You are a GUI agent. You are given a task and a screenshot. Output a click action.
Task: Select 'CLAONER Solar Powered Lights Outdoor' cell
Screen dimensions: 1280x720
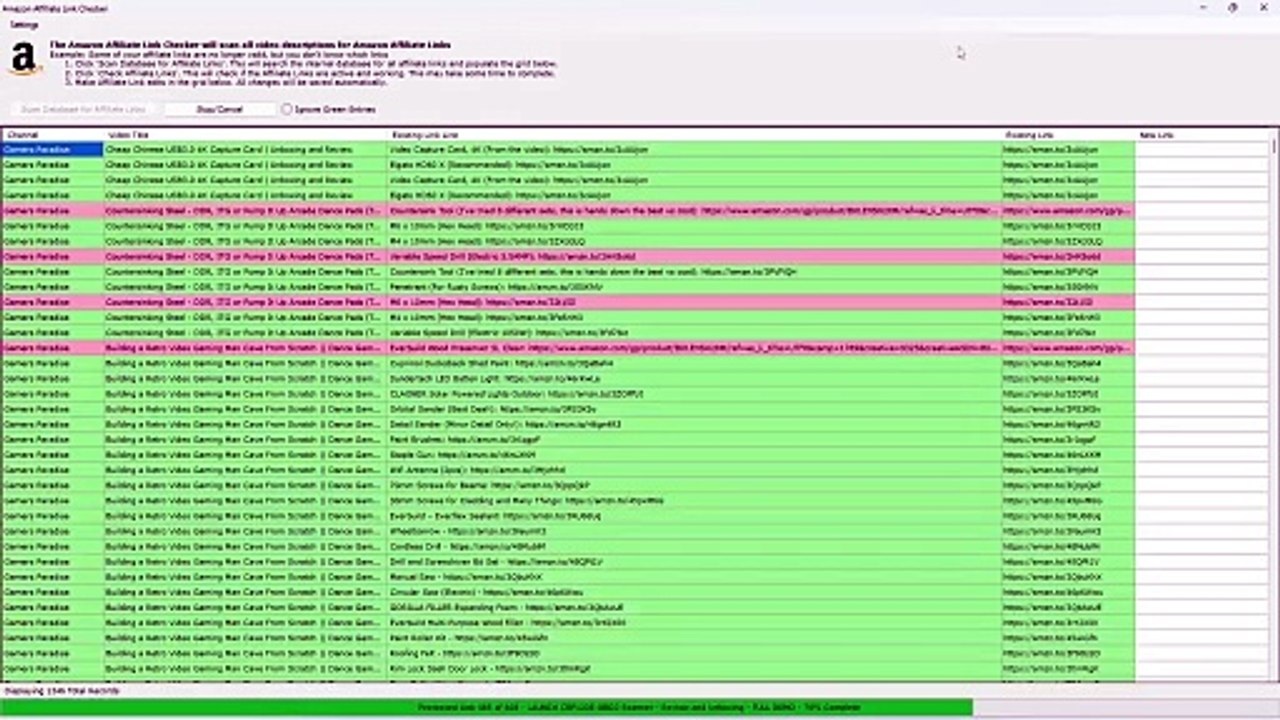point(695,394)
